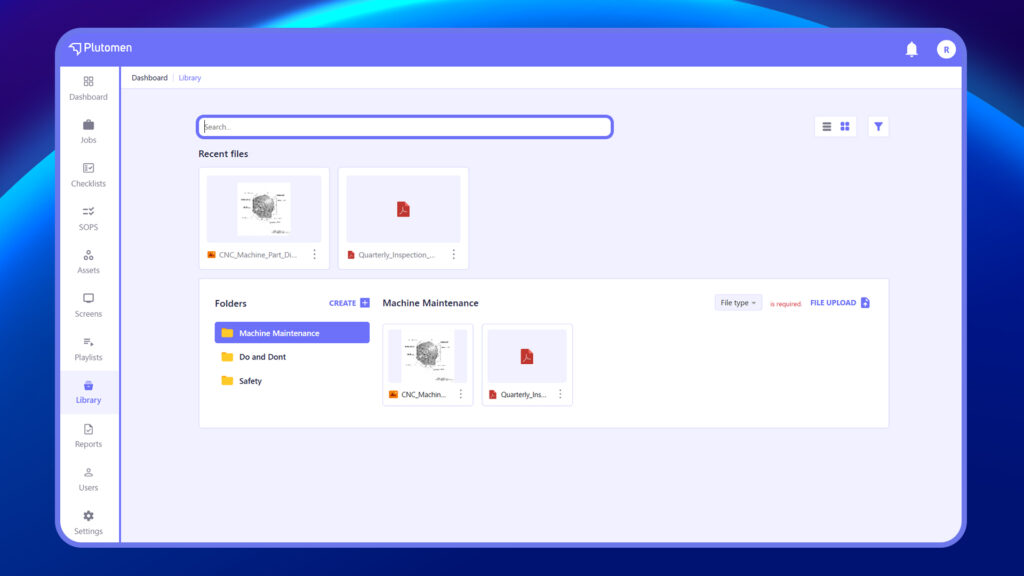The image size is (1024, 576).
Task: Switch to list view
Action: click(x=827, y=127)
